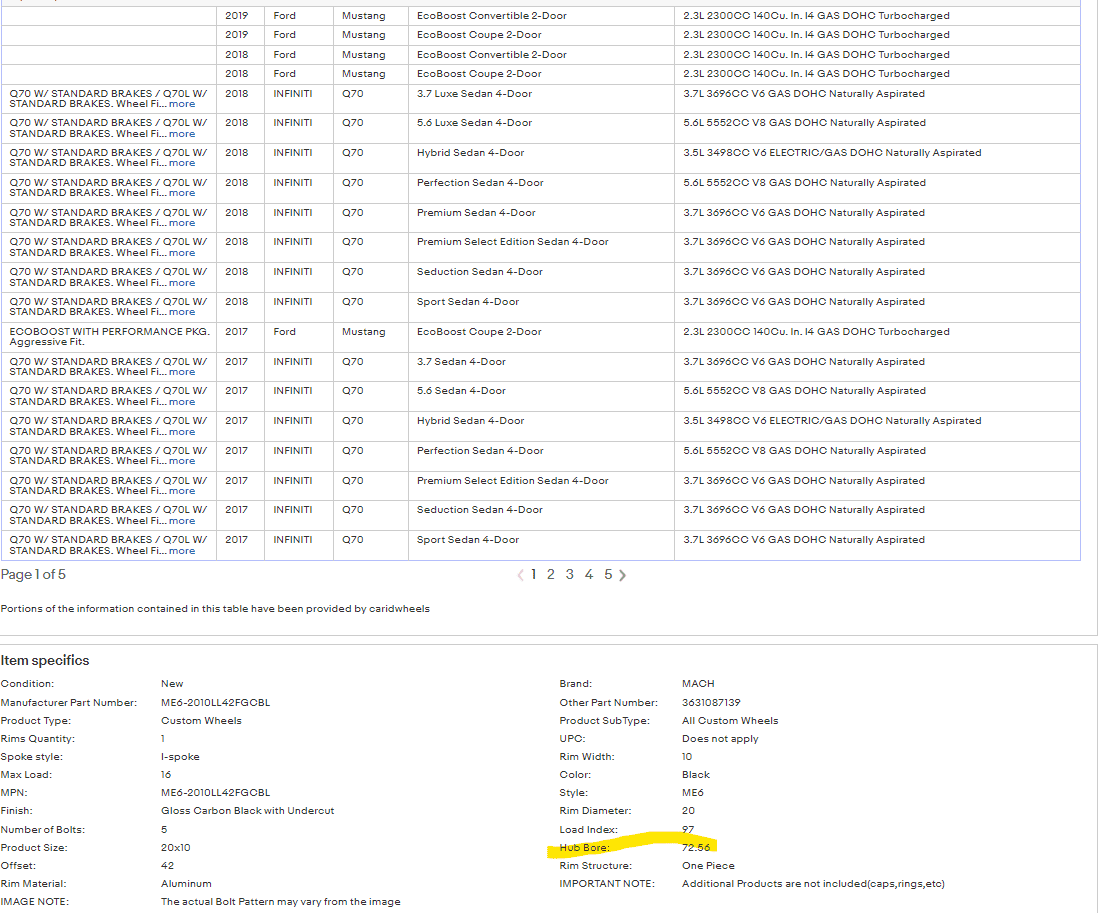Show 'more' notes for 2018 Perfection Sedan row
This screenshot has width=1104, height=913.
[182, 193]
